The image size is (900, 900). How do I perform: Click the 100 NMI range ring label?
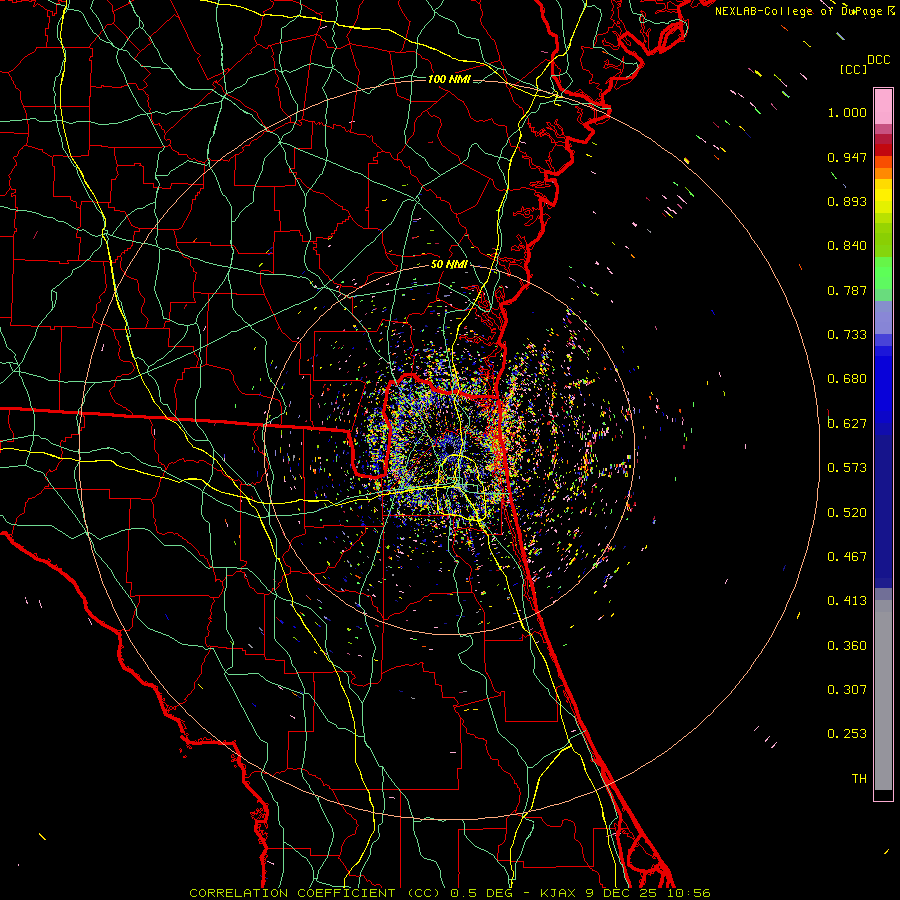click(449, 79)
